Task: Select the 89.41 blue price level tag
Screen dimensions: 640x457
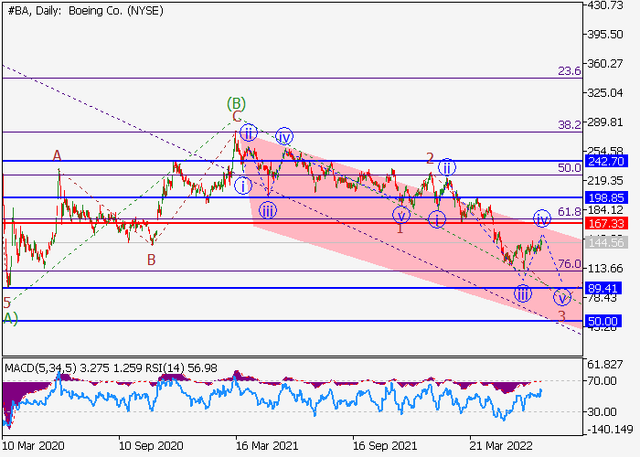Action: 606,288
